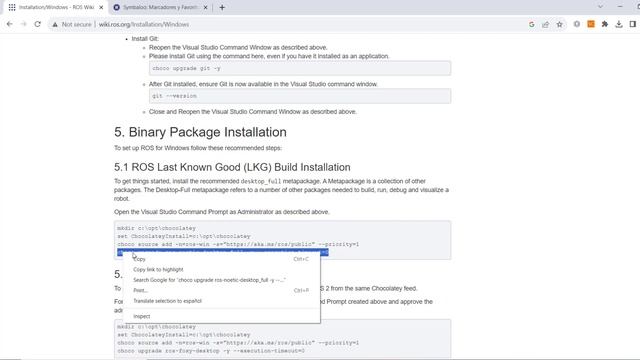Screen dimensions: 640x360
Task: Switch to the Installation/Windows ROS Wiki tab
Action: pyautogui.click(x=56, y=7)
